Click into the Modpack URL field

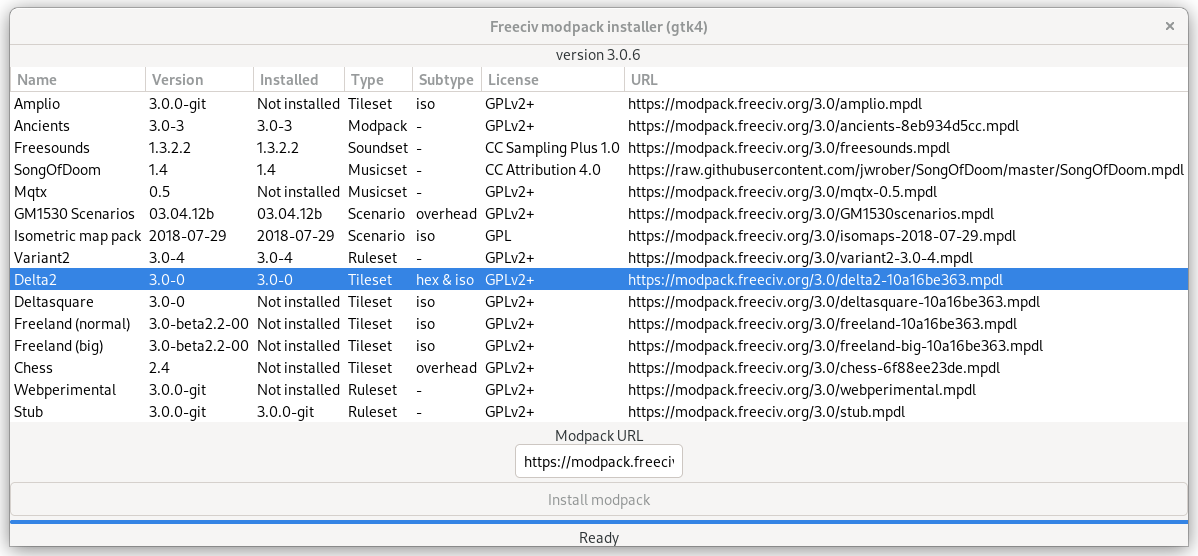point(598,462)
